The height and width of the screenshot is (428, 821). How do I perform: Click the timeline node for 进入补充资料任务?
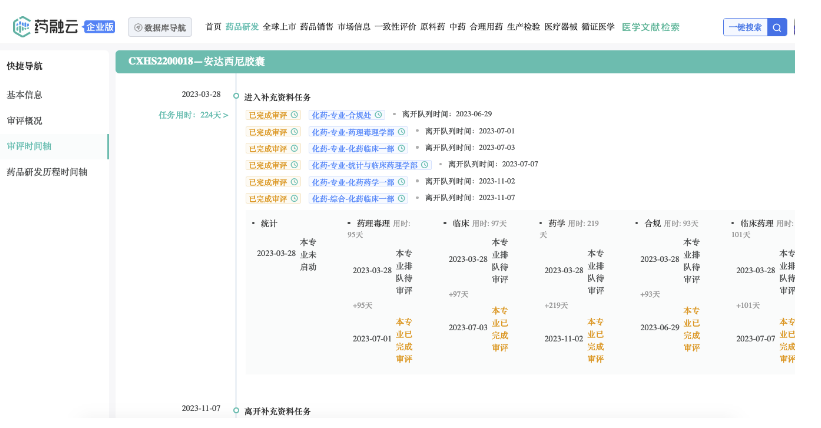point(236,96)
